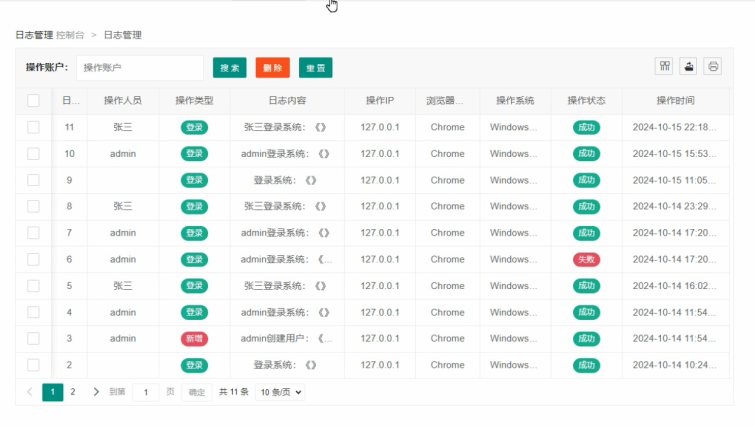This screenshot has width=755, height=430.
Task: Click the red 新增 type badge
Action: coord(194,339)
